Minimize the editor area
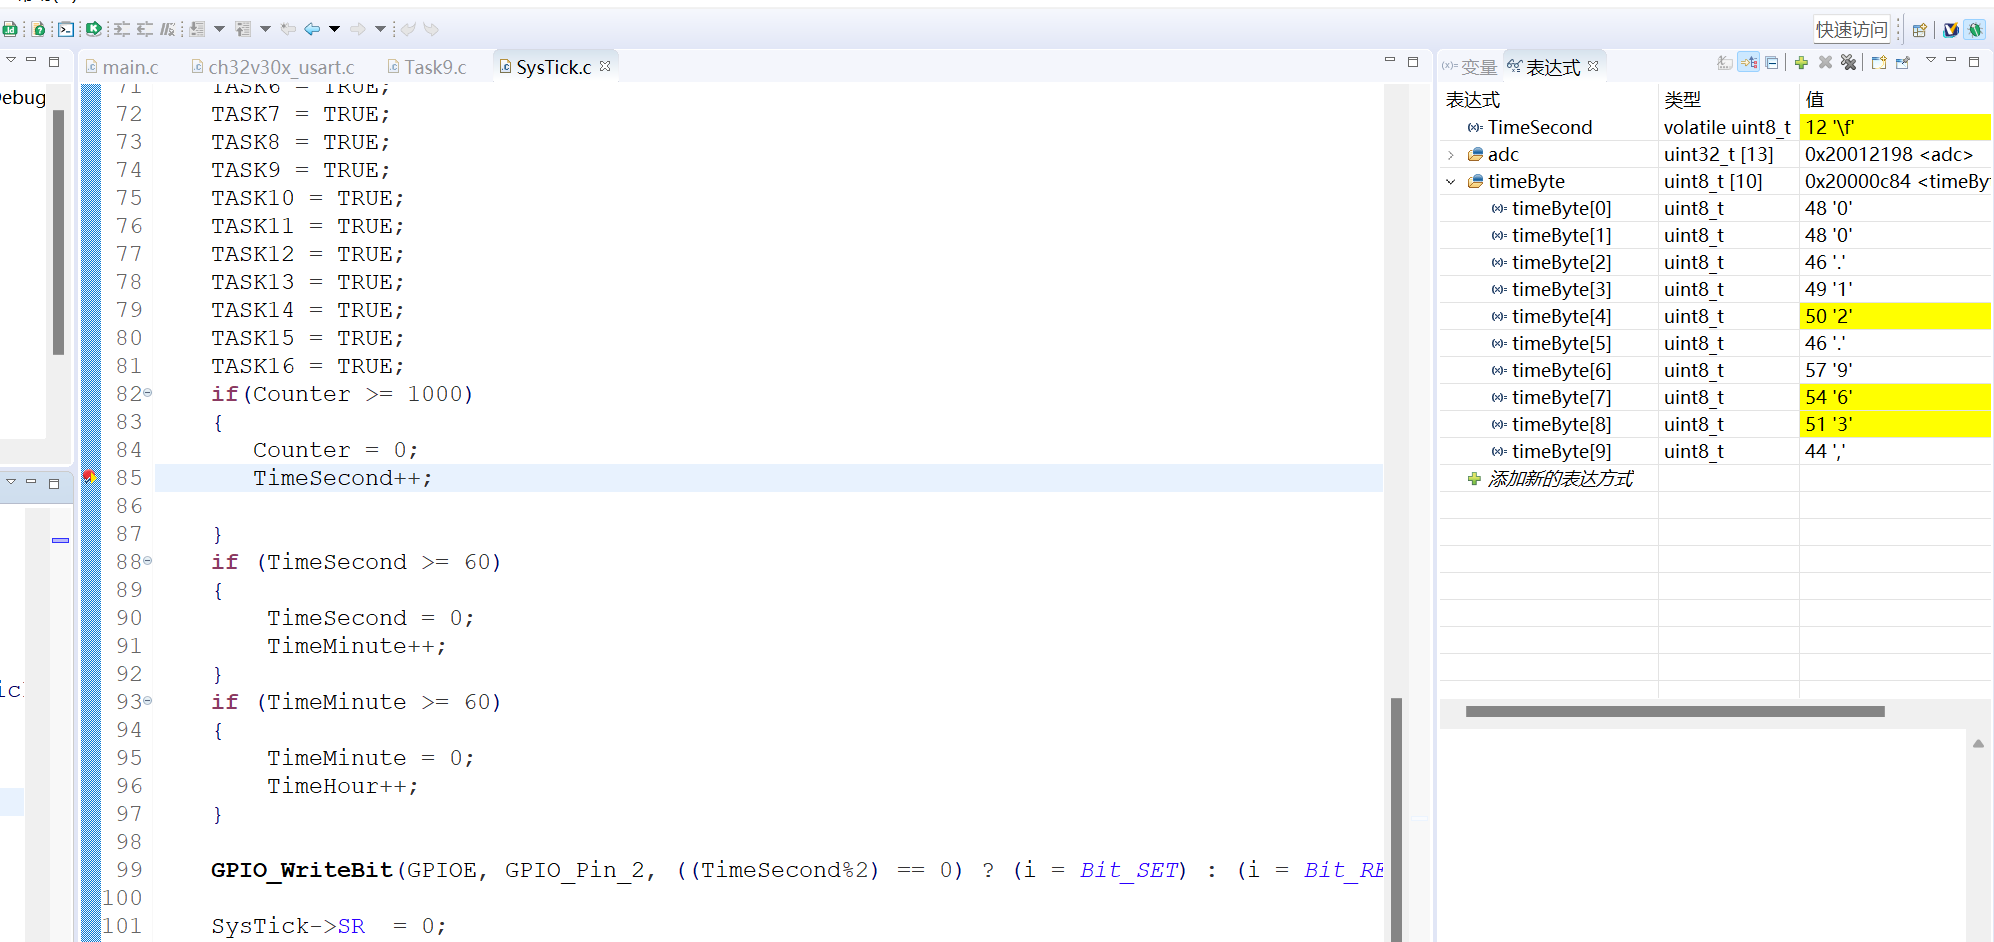This screenshot has width=1994, height=942. [1389, 61]
